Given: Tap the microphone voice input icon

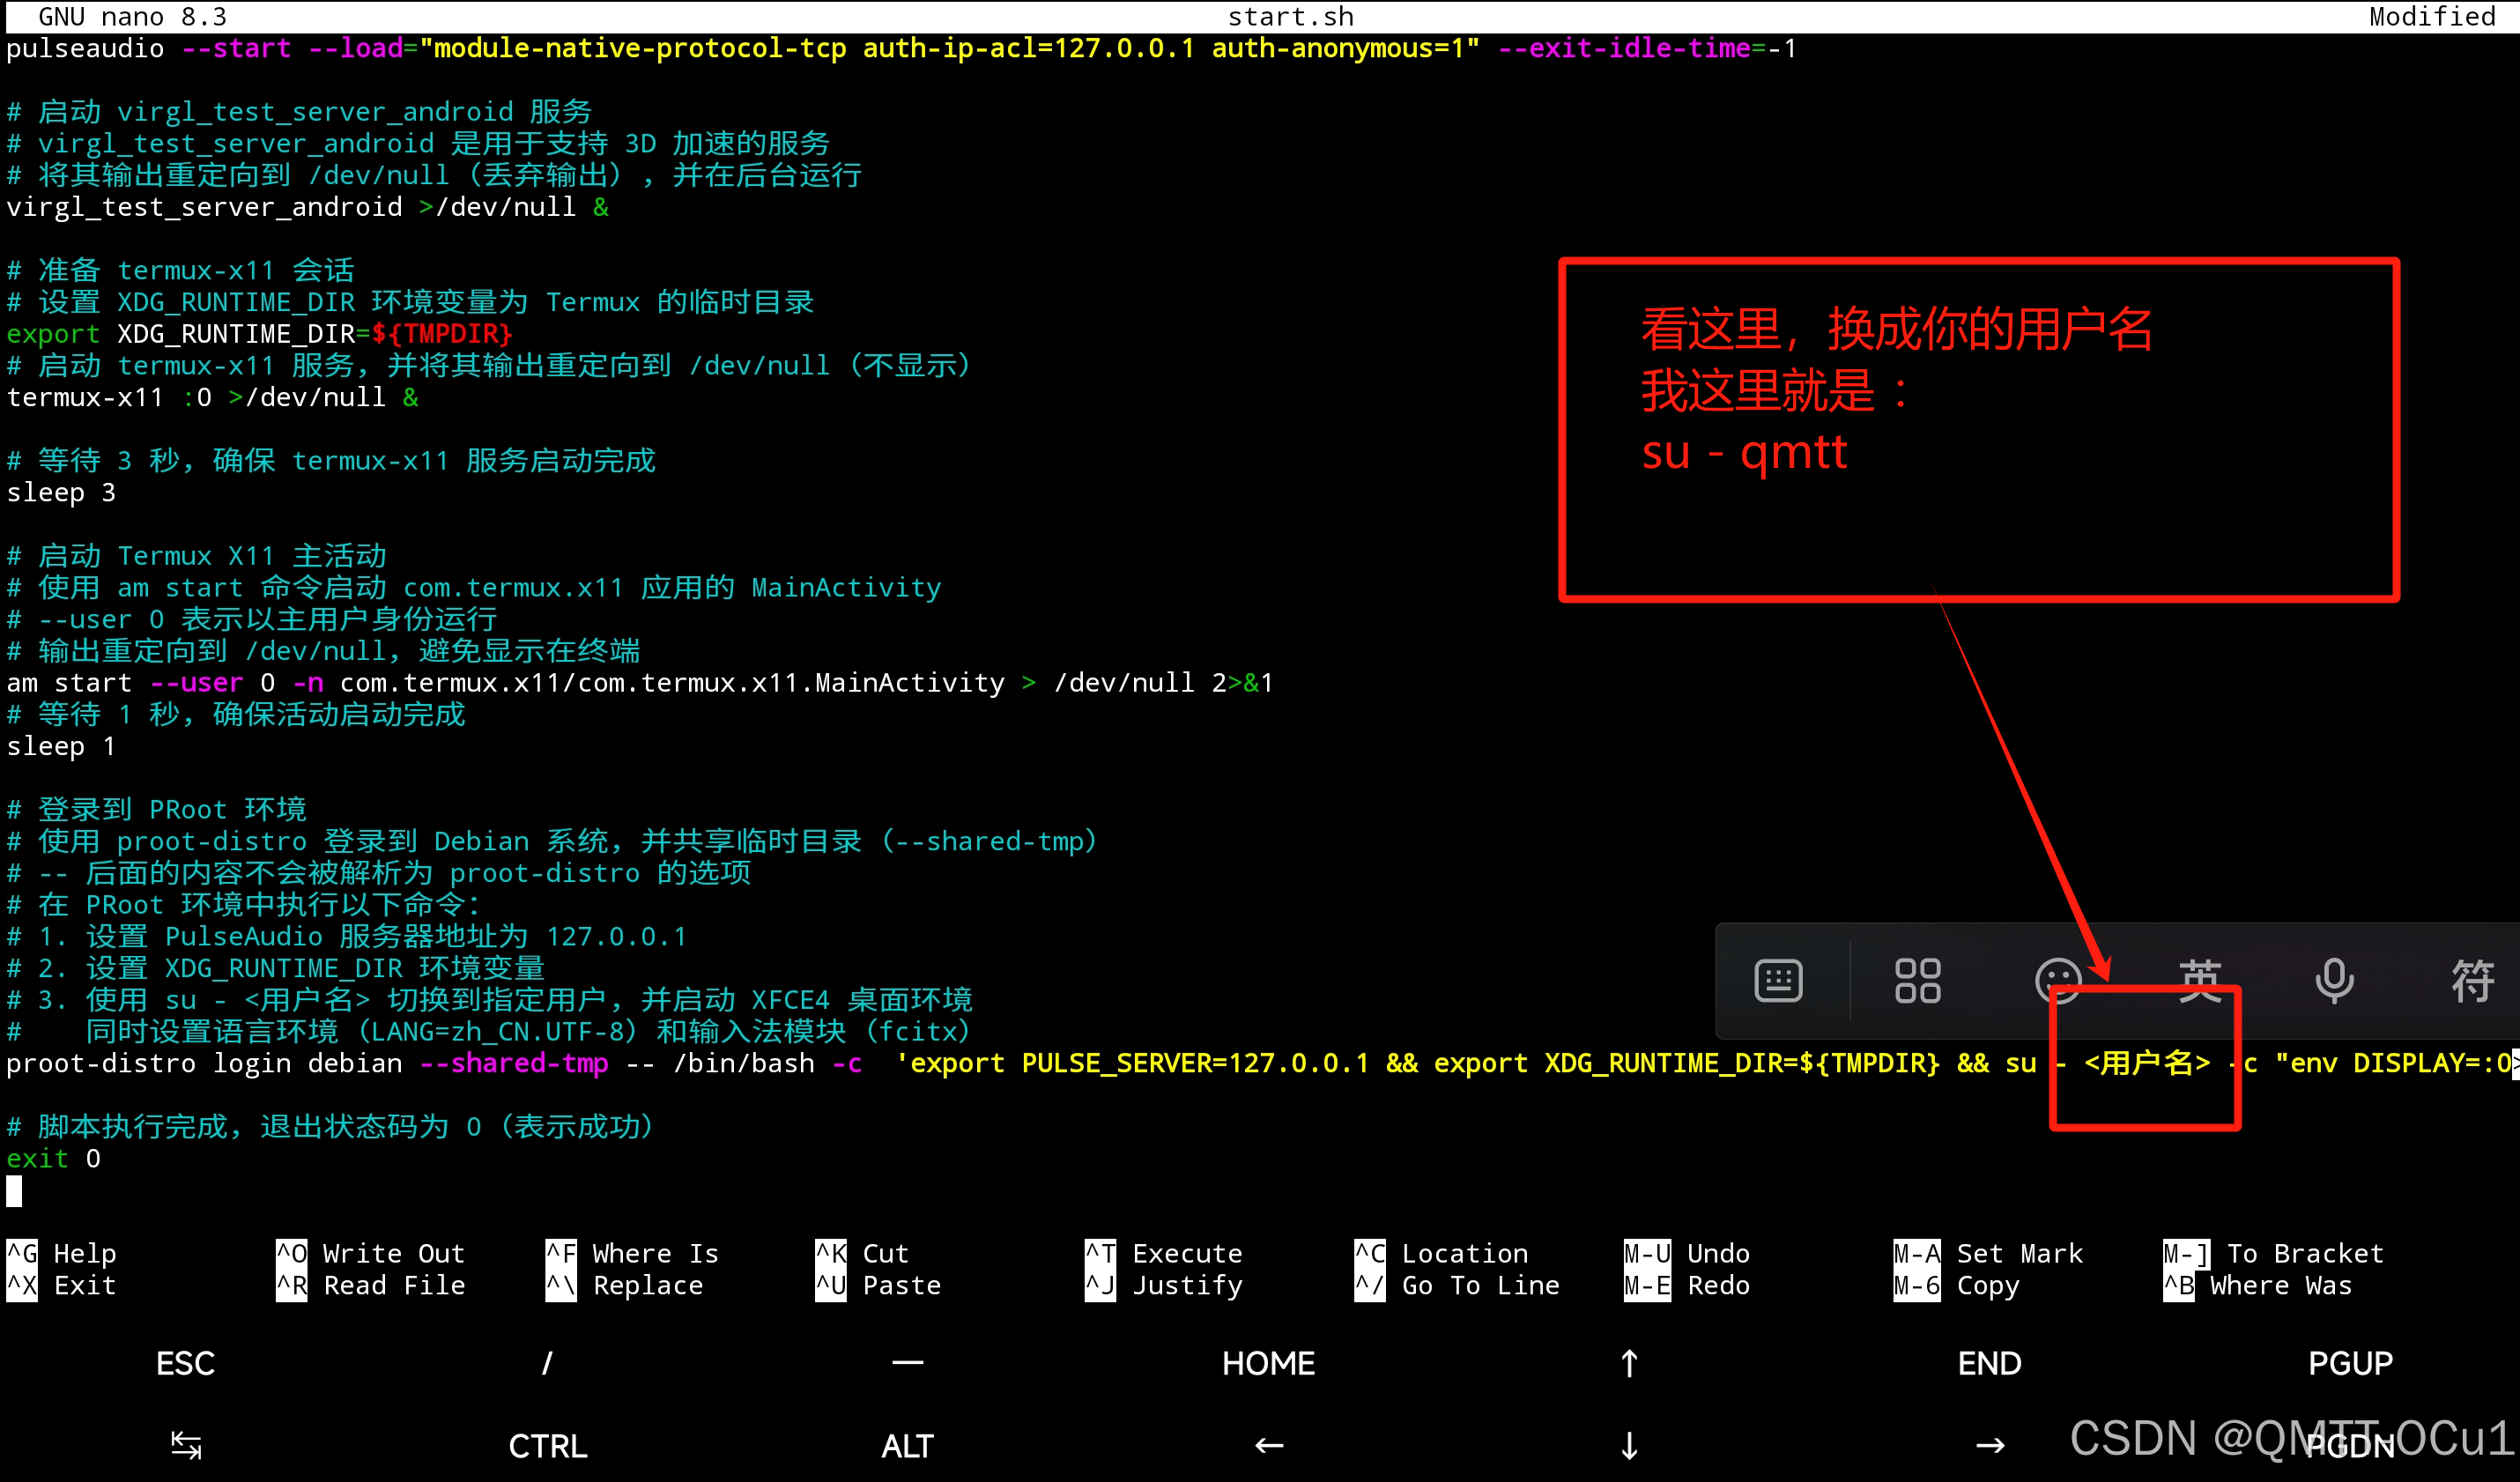Looking at the screenshot, I should coord(2334,980).
